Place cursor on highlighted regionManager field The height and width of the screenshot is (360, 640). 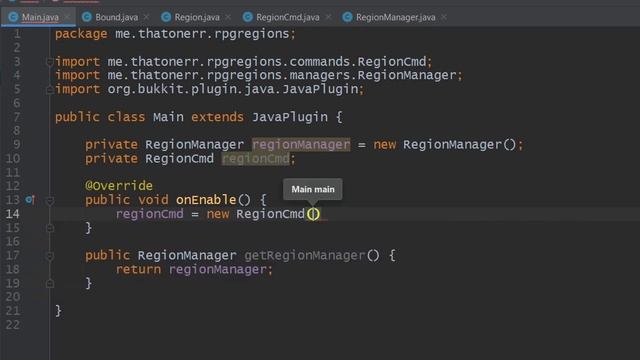coord(301,144)
